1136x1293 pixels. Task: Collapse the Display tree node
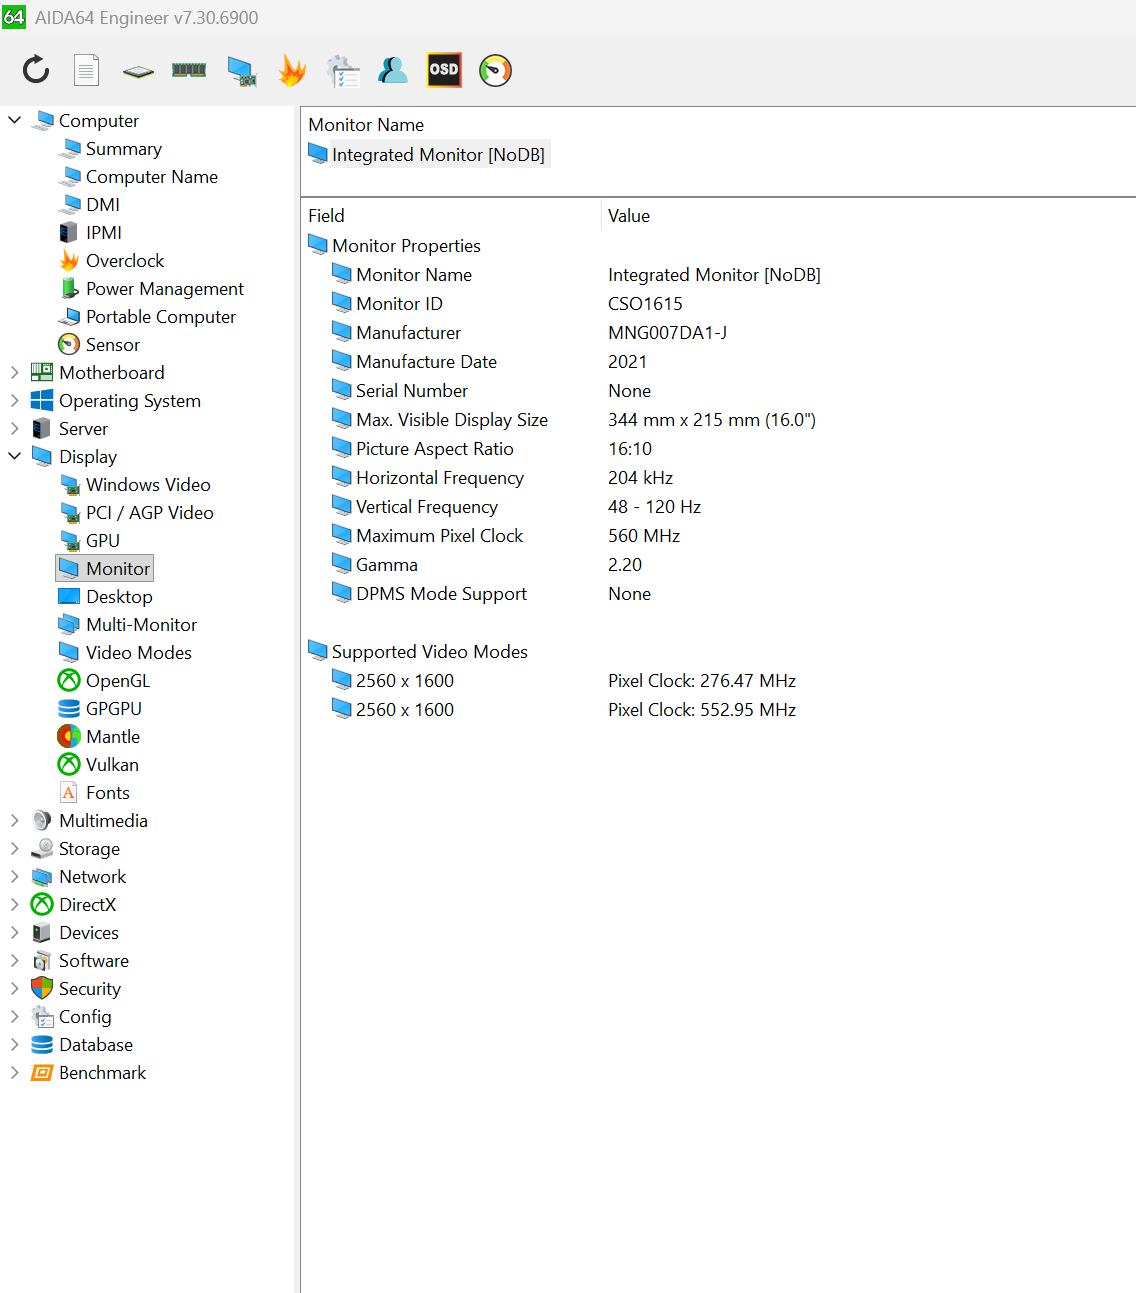coord(15,456)
